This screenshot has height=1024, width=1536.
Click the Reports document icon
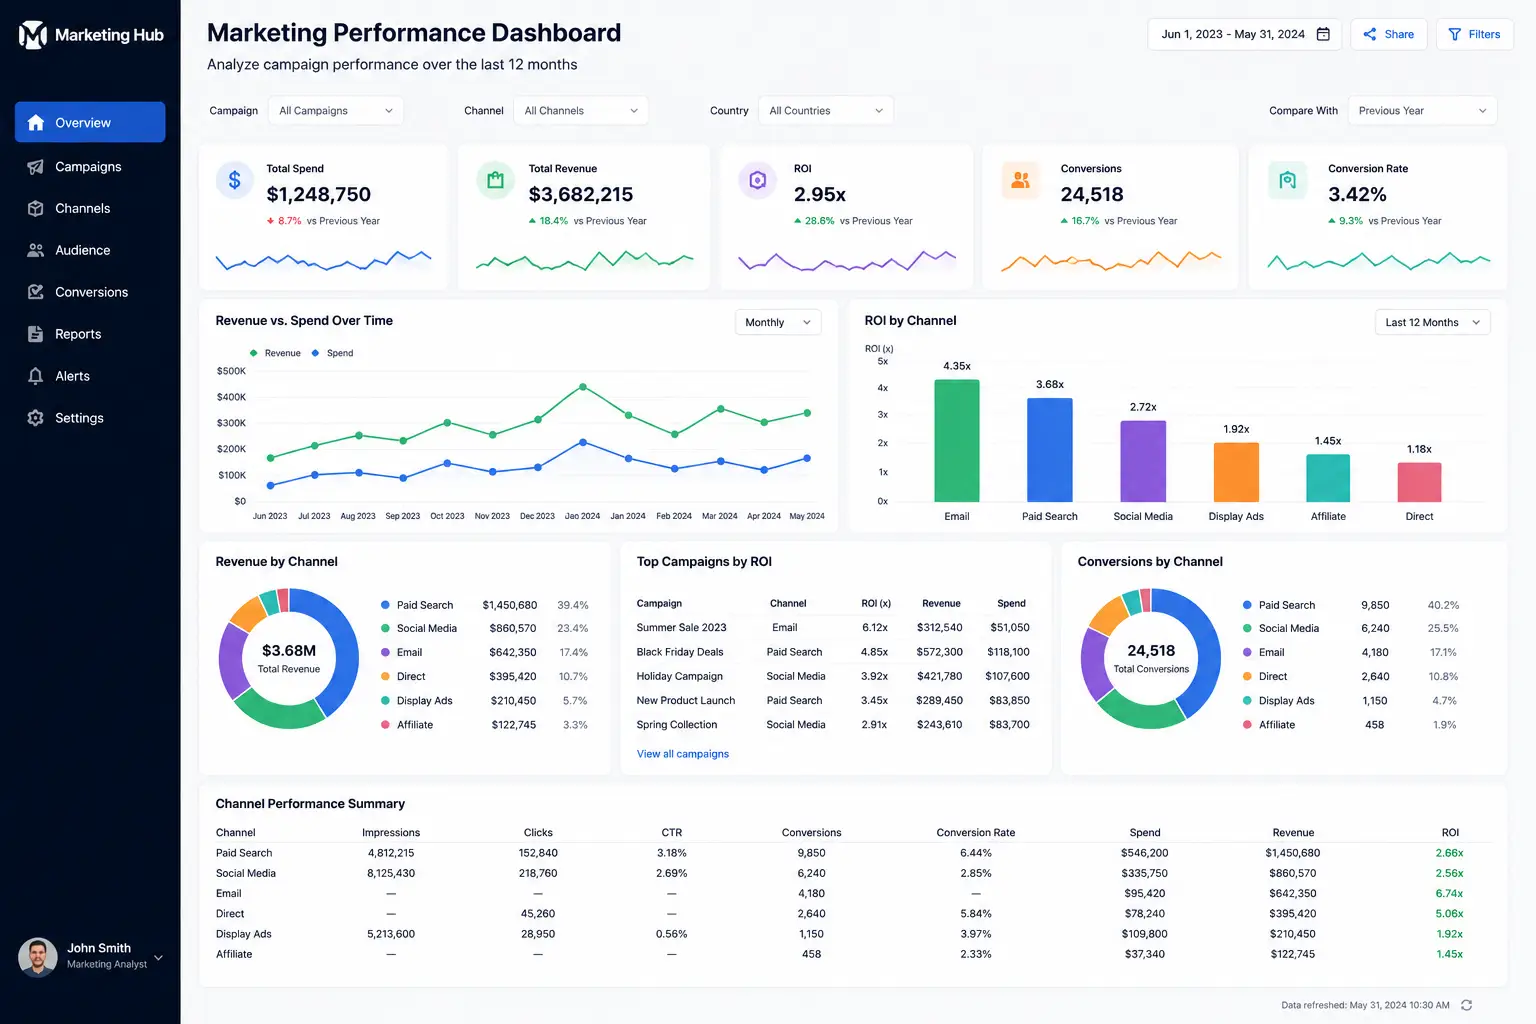(36, 334)
